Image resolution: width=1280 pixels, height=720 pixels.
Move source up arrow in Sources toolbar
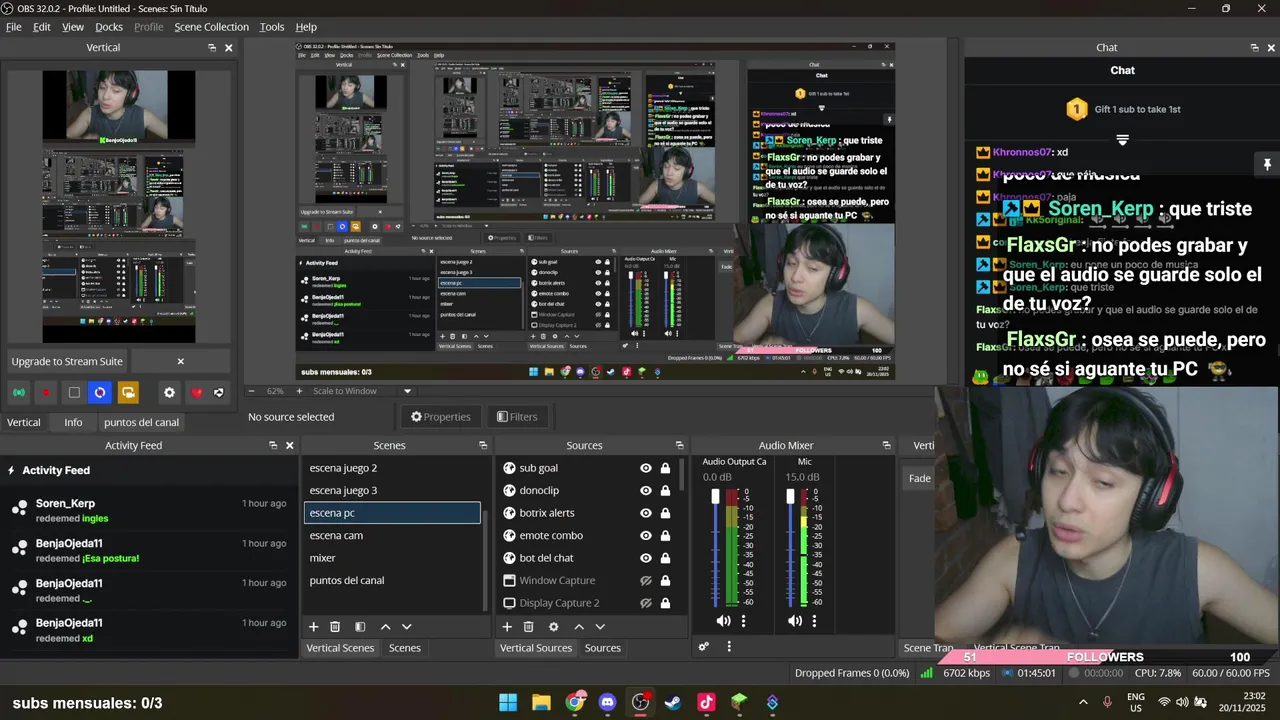[x=579, y=627]
